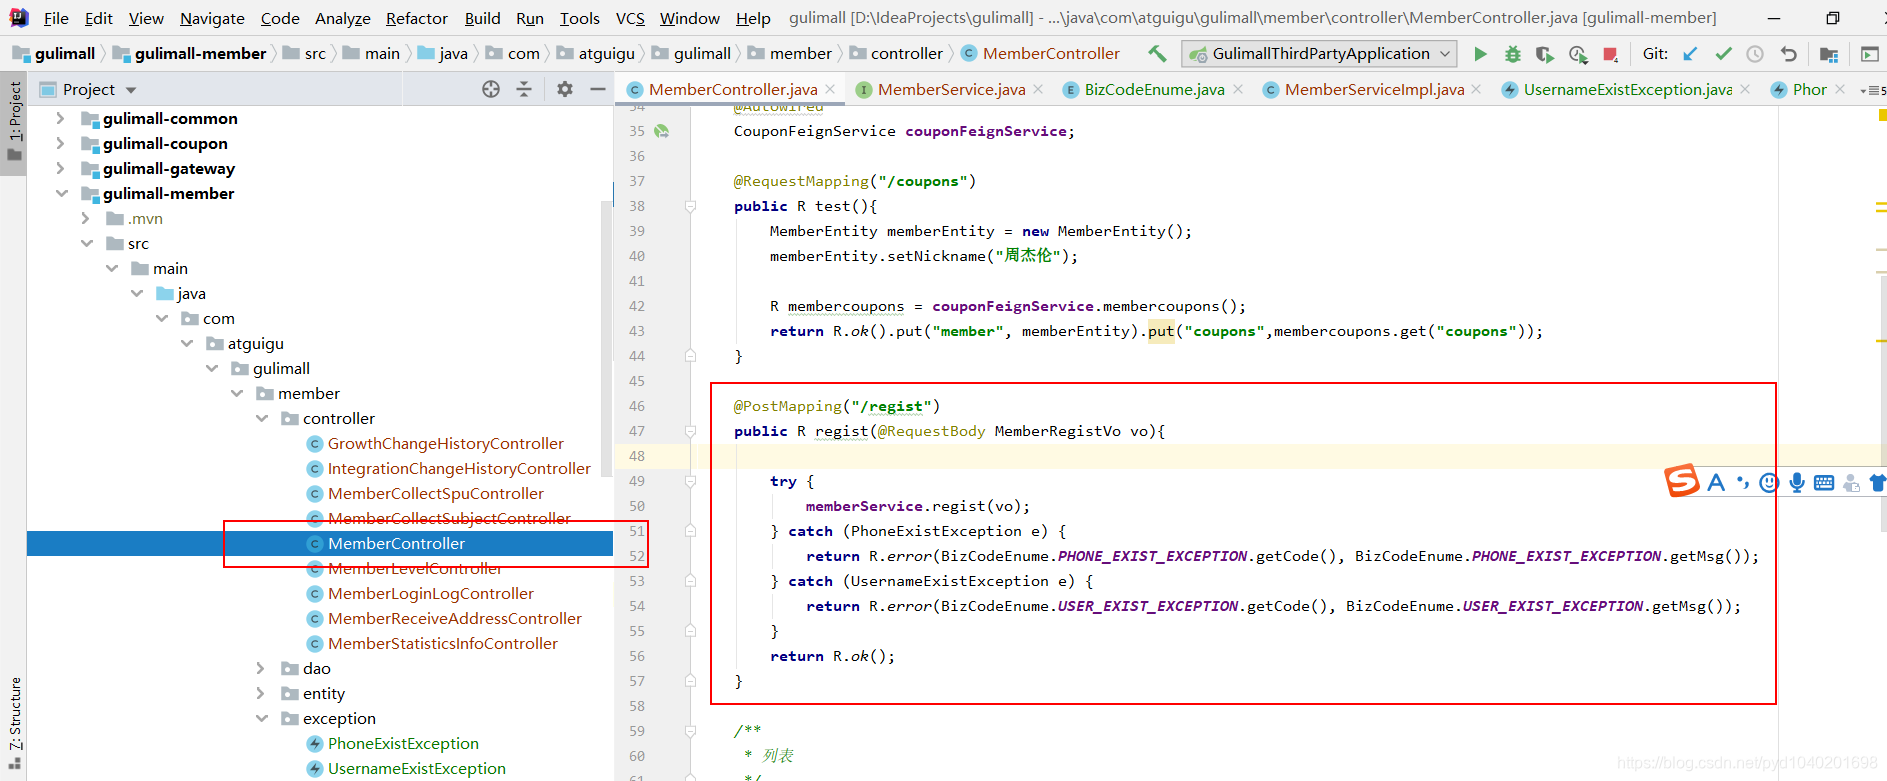Run GulimallThirdPartyApplication with green play icon
The image size is (1887, 781).
click(1480, 54)
